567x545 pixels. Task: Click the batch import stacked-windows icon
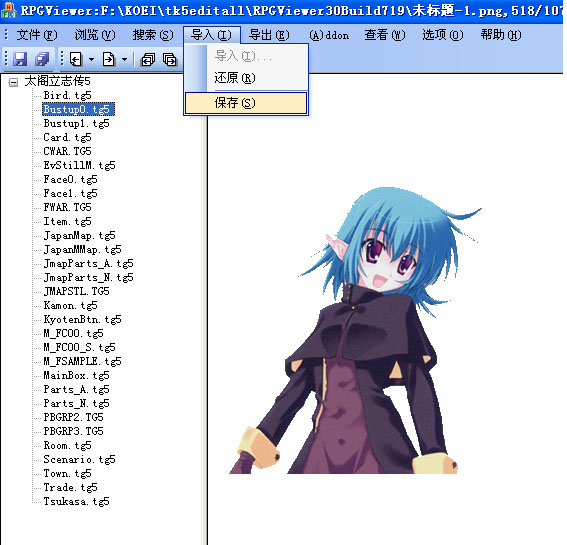pos(148,59)
